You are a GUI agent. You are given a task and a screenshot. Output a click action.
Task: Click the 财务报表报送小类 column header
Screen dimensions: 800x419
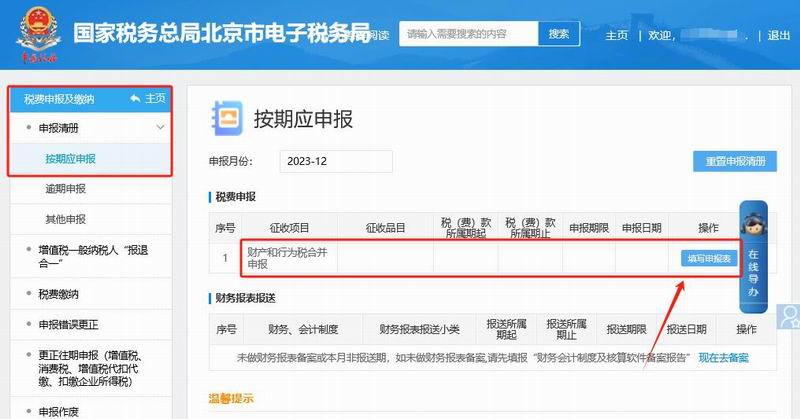click(x=419, y=330)
